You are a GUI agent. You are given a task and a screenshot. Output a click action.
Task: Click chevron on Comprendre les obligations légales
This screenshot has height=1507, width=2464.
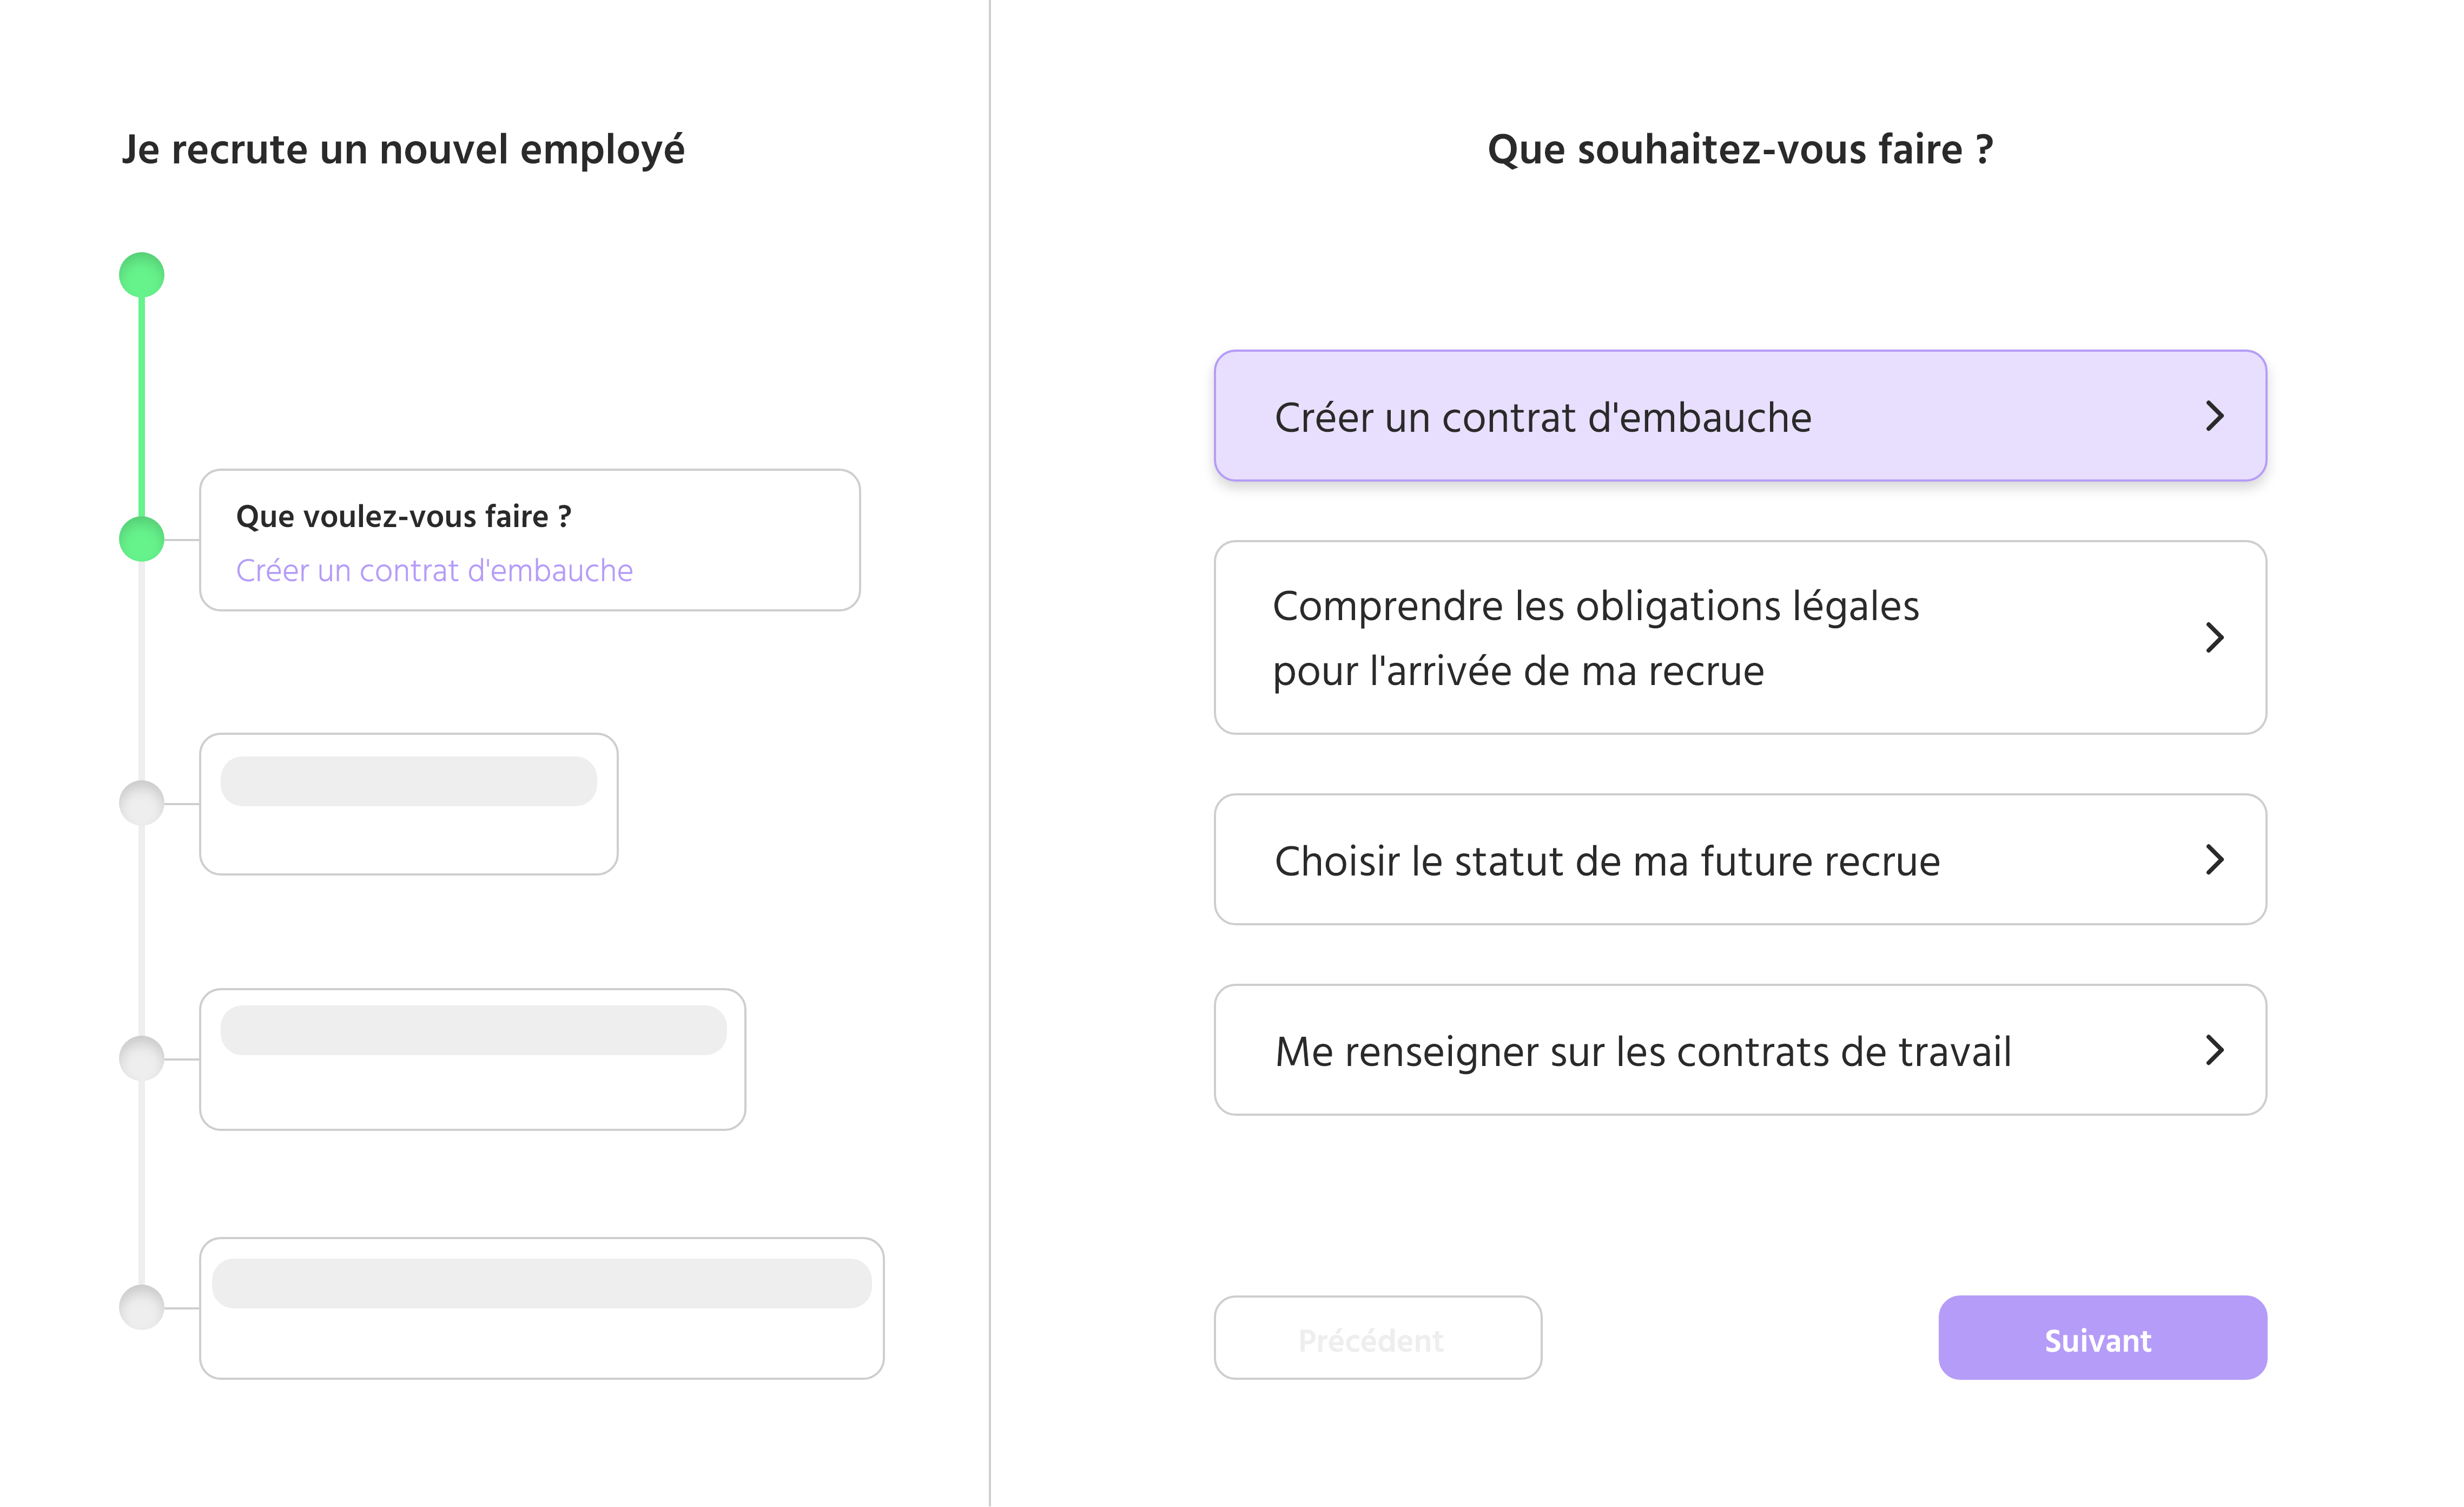tap(2214, 638)
